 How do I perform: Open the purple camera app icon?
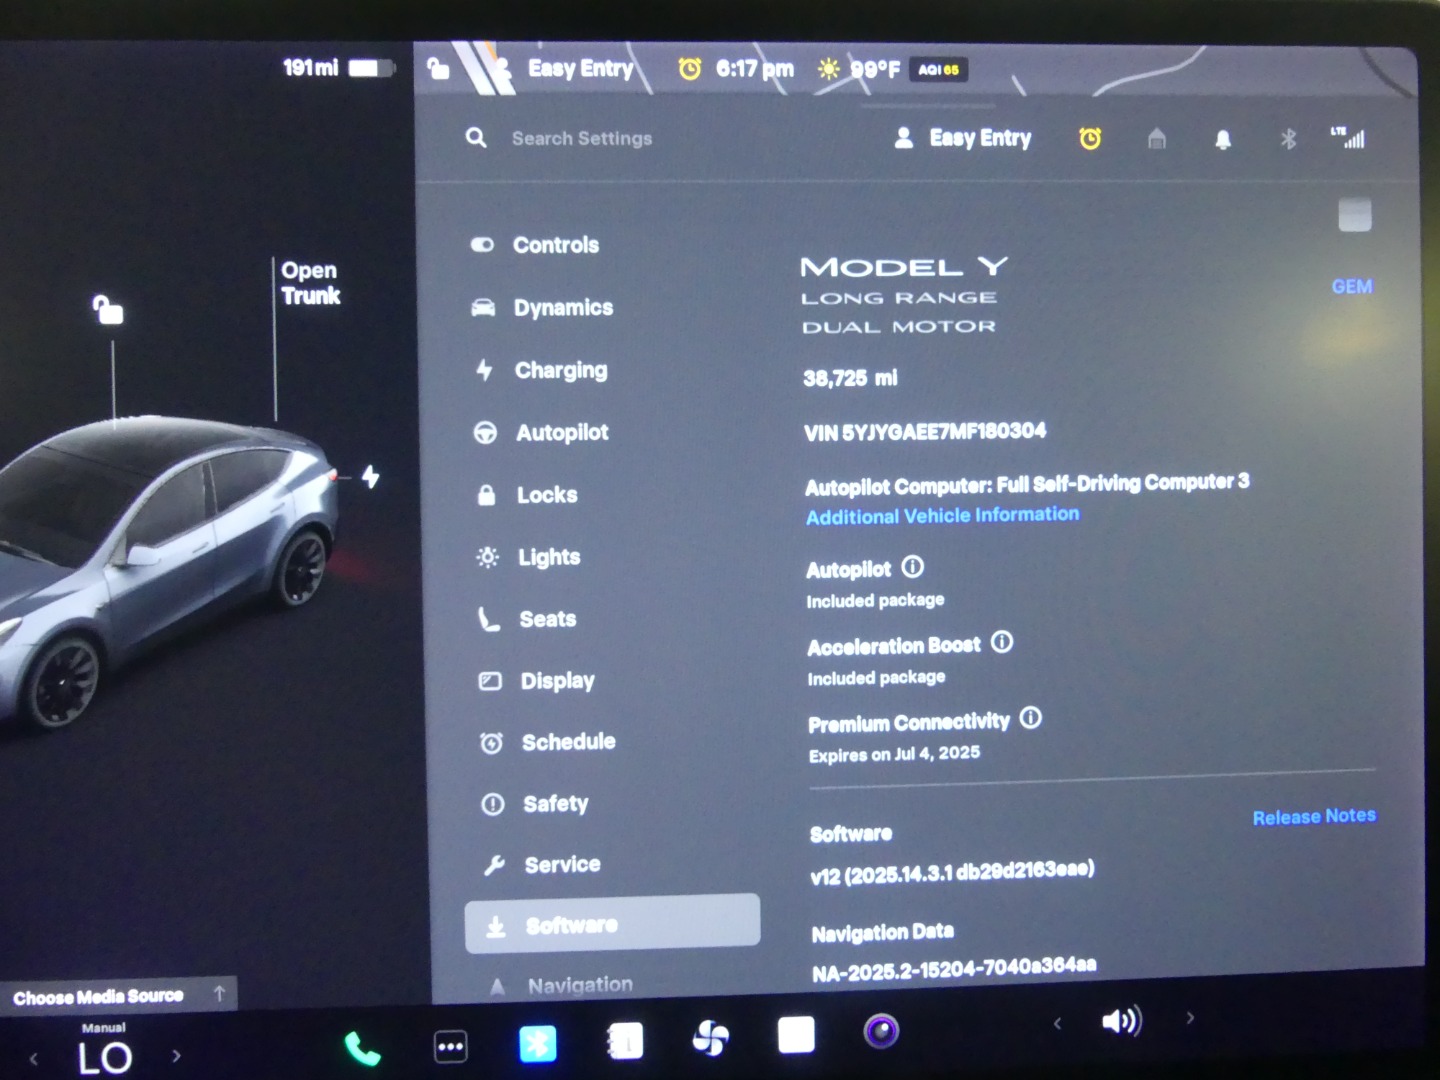(881, 1031)
